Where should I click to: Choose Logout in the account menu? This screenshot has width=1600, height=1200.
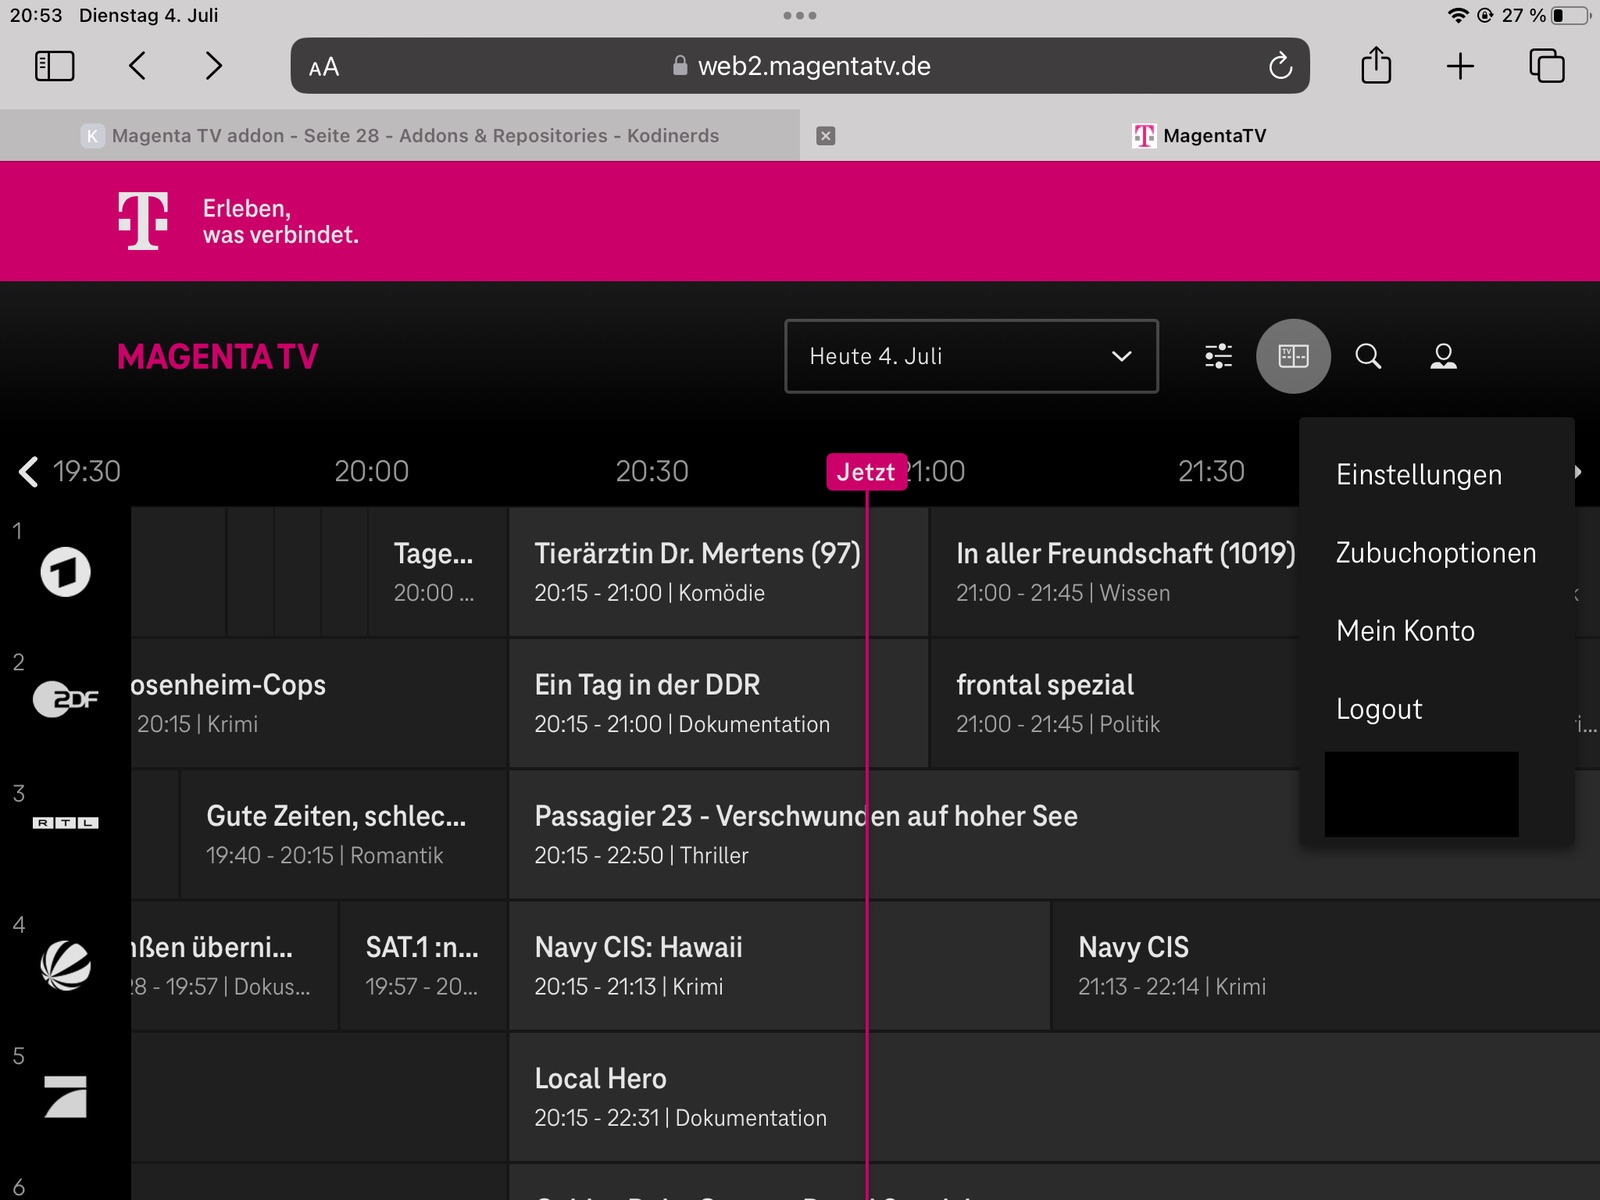1378,709
